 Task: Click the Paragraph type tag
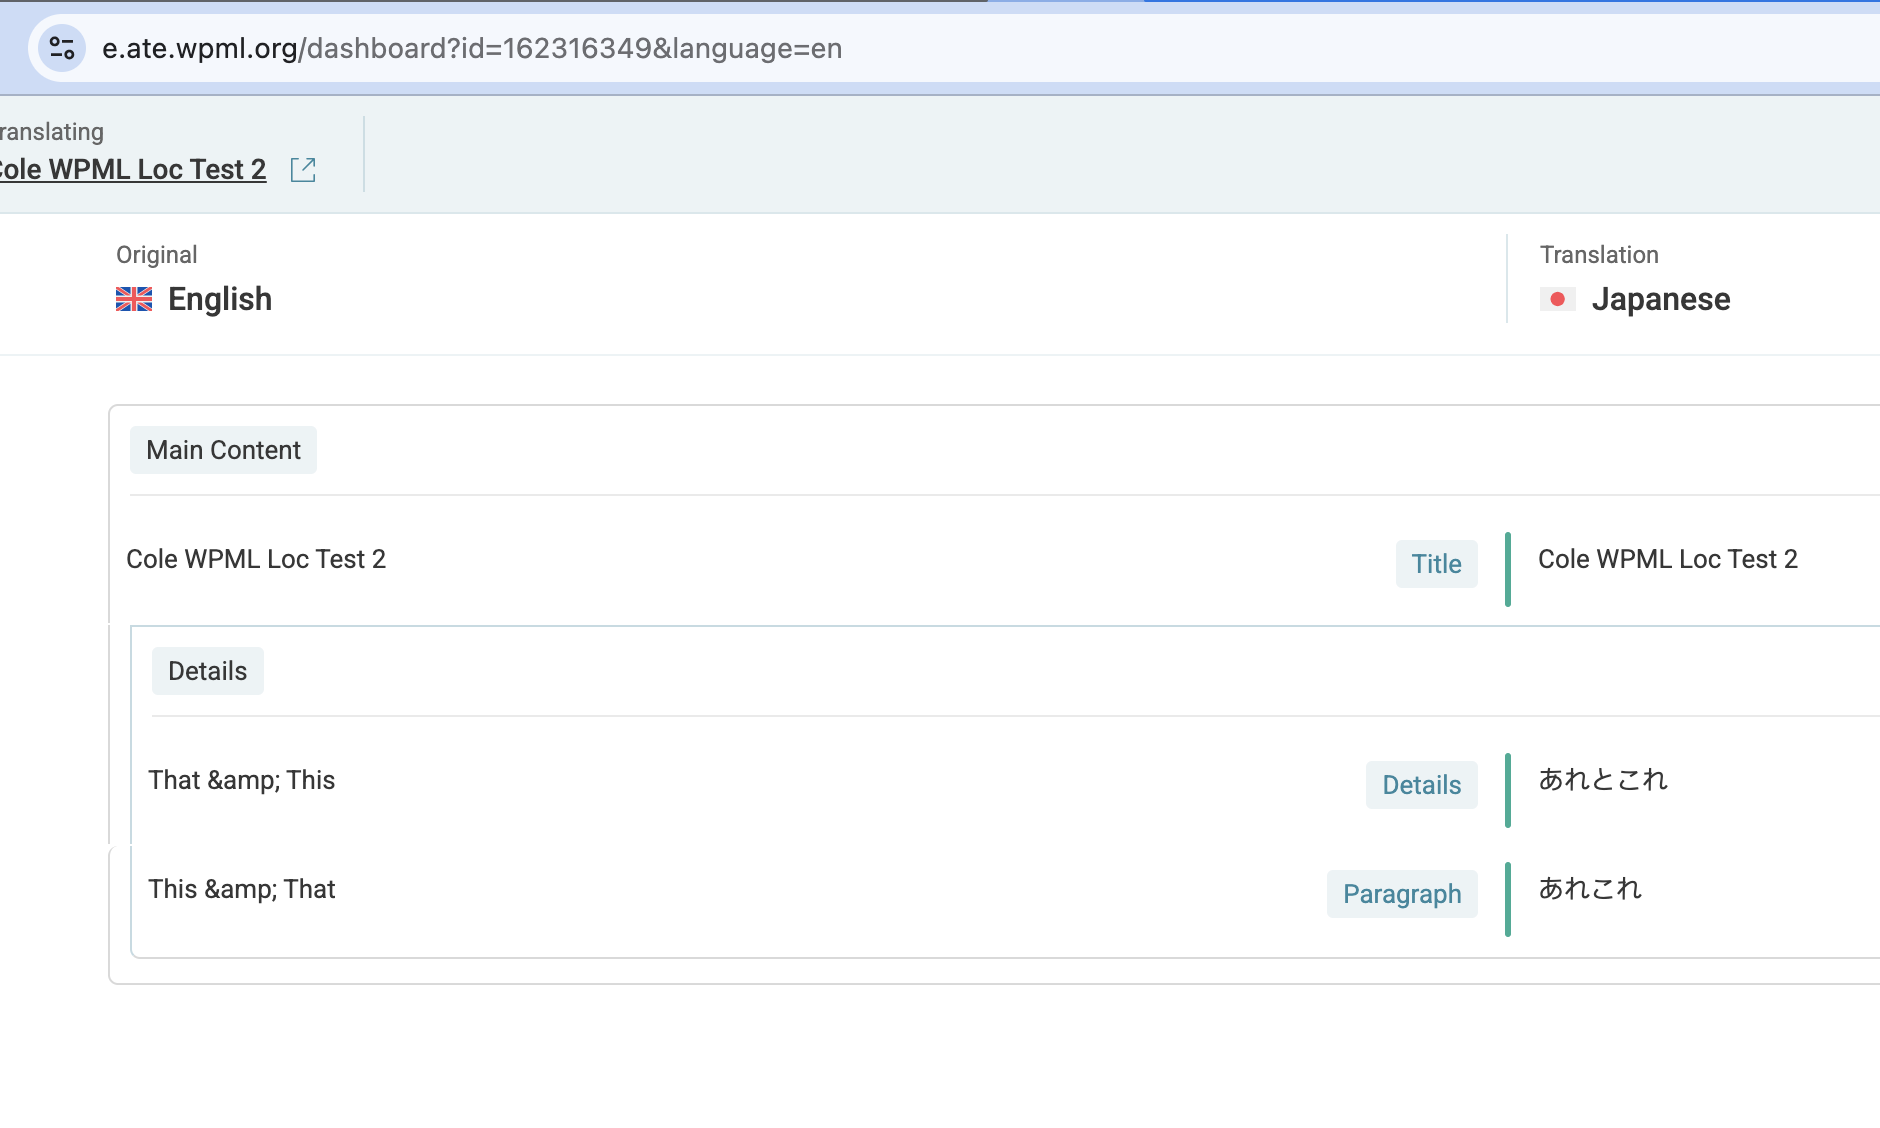[x=1402, y=894]
